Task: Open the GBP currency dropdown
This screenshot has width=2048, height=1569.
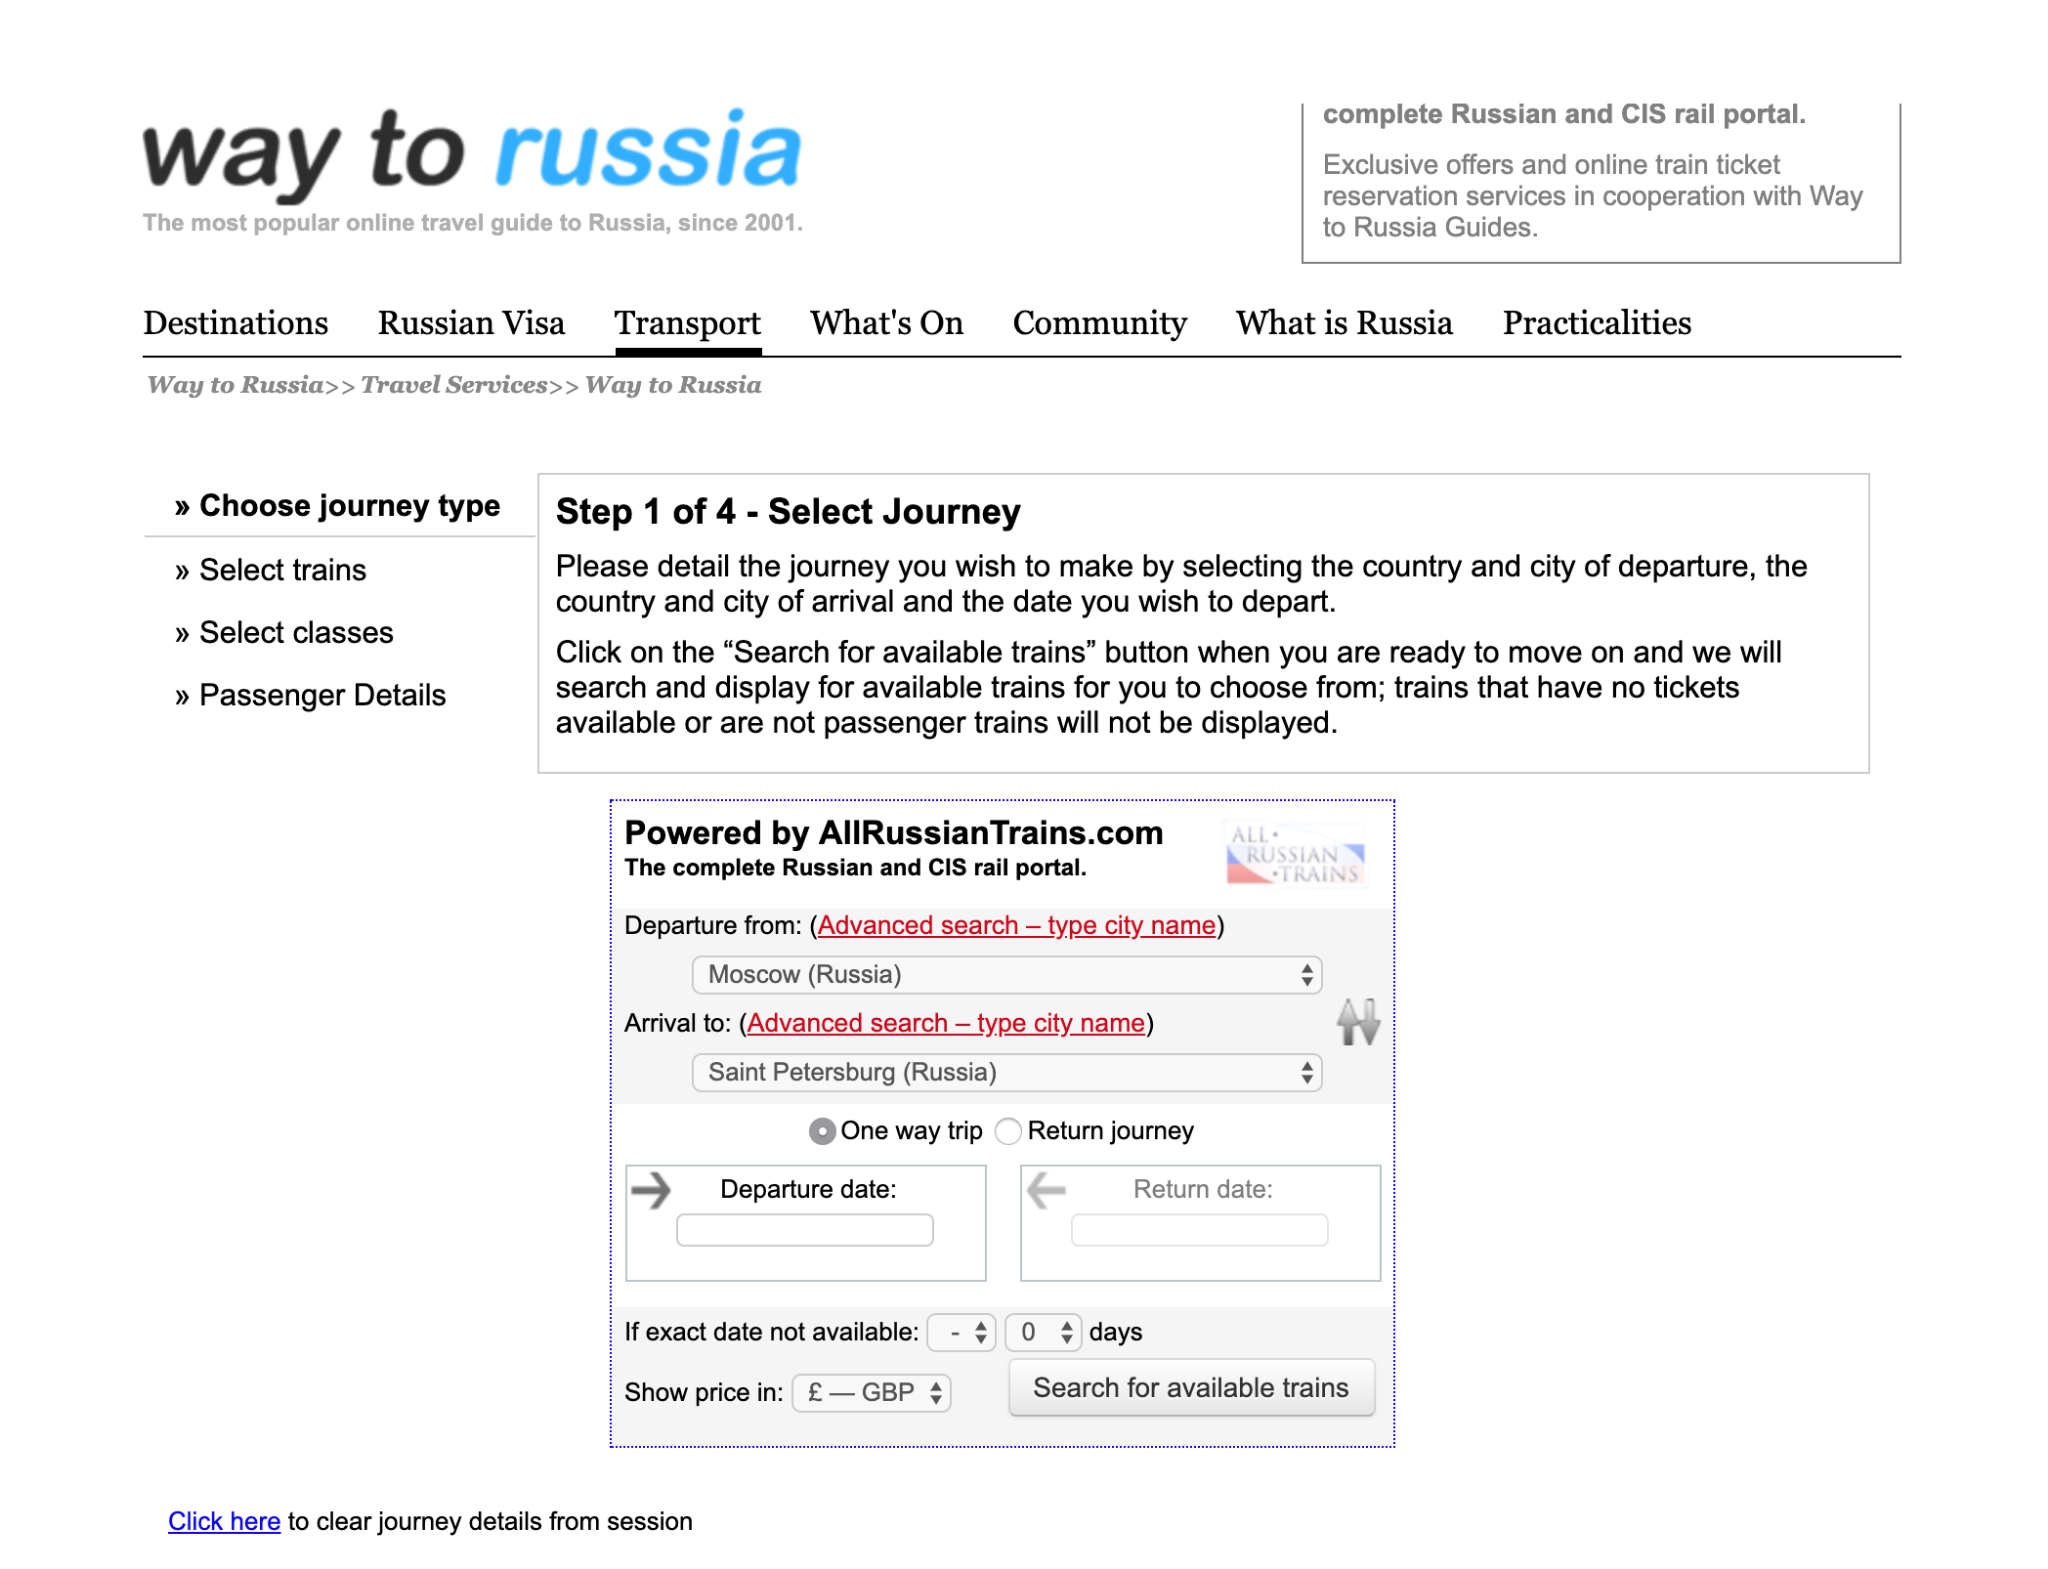Action: [871, 1392]
